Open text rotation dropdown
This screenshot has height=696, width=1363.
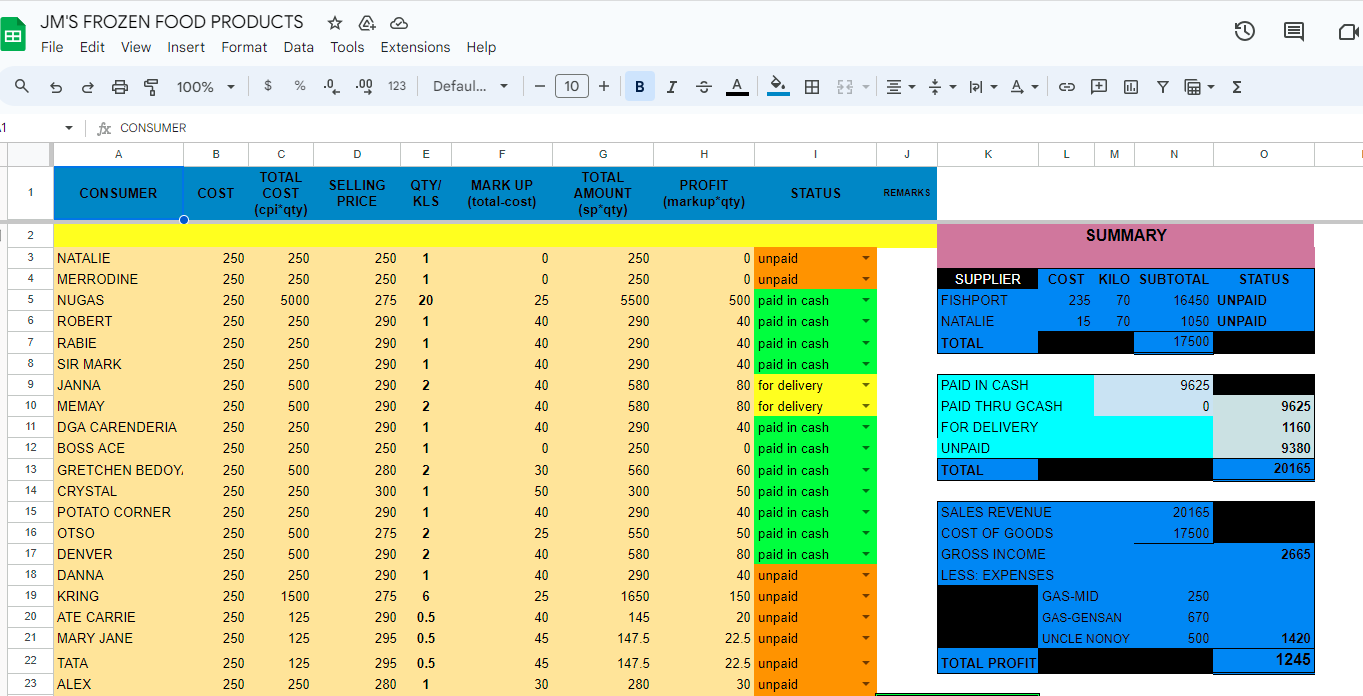coord(1024,87)
